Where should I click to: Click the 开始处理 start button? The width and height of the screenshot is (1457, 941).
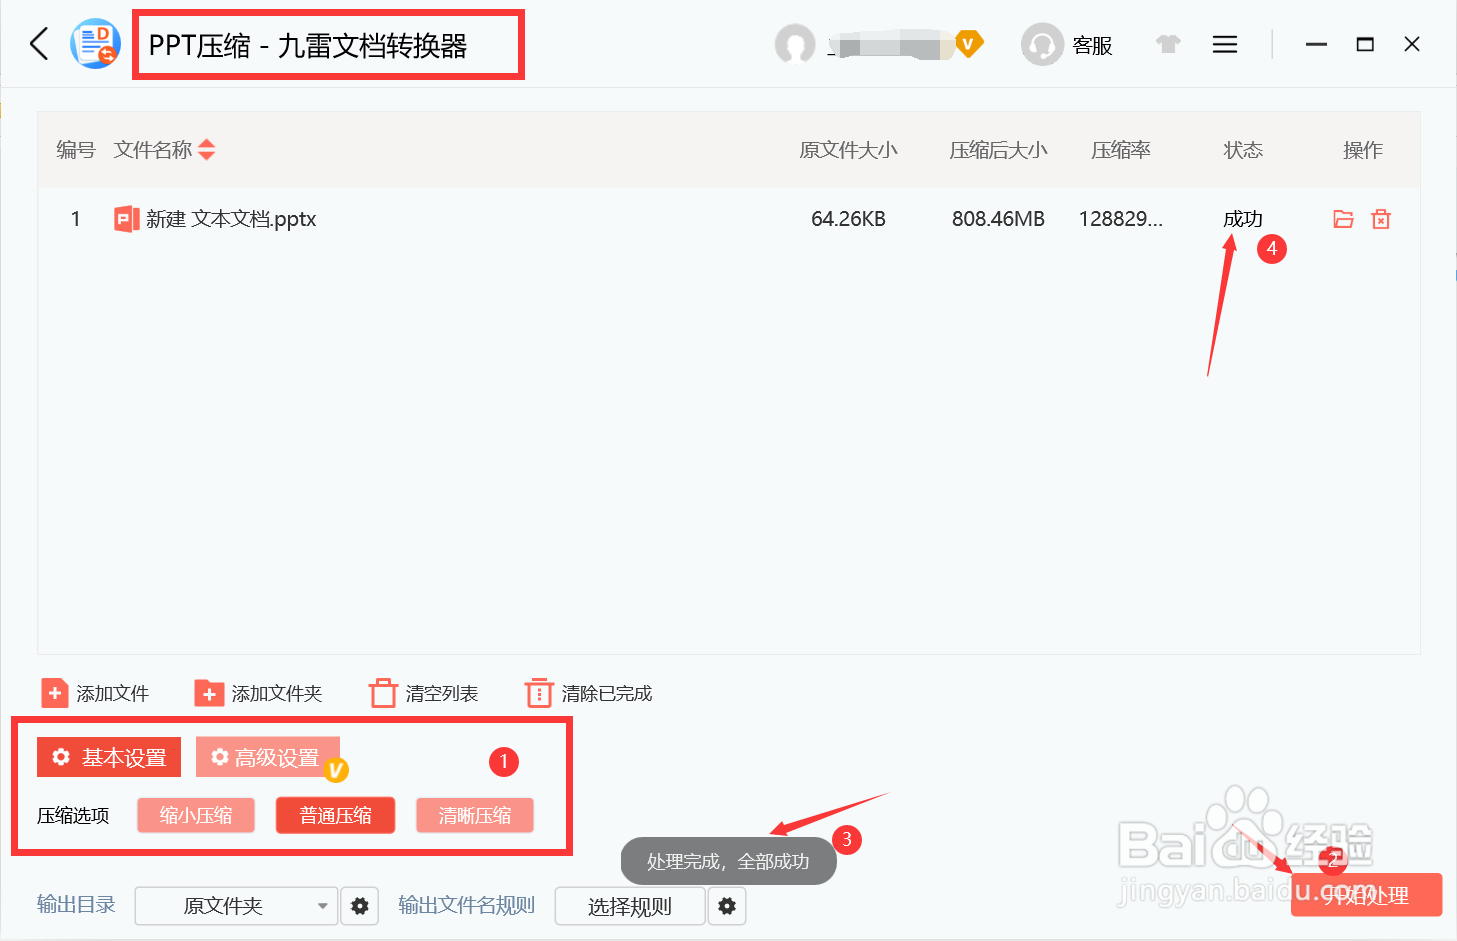[1366, 895]
